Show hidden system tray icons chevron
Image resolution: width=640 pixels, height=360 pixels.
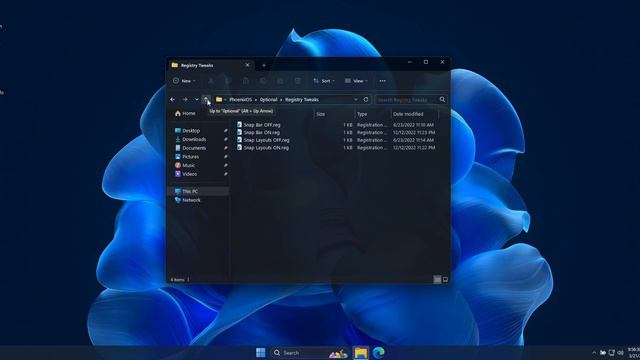pos(593,353)
